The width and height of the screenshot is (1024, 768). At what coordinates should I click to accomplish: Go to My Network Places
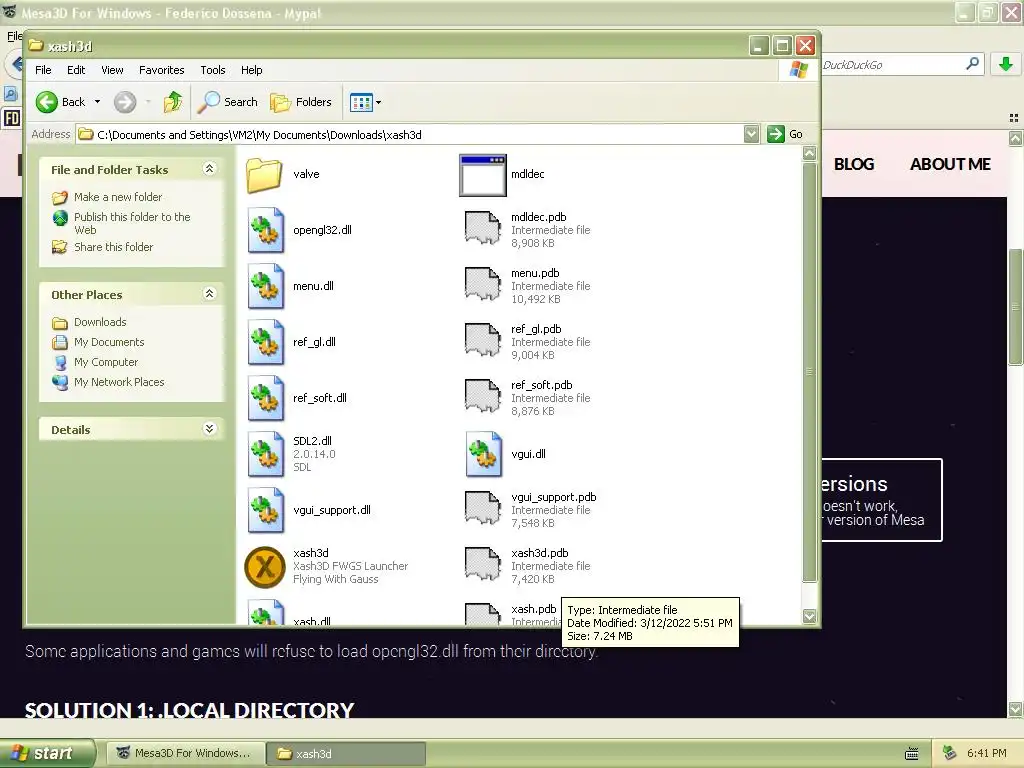tap(119, 382)
